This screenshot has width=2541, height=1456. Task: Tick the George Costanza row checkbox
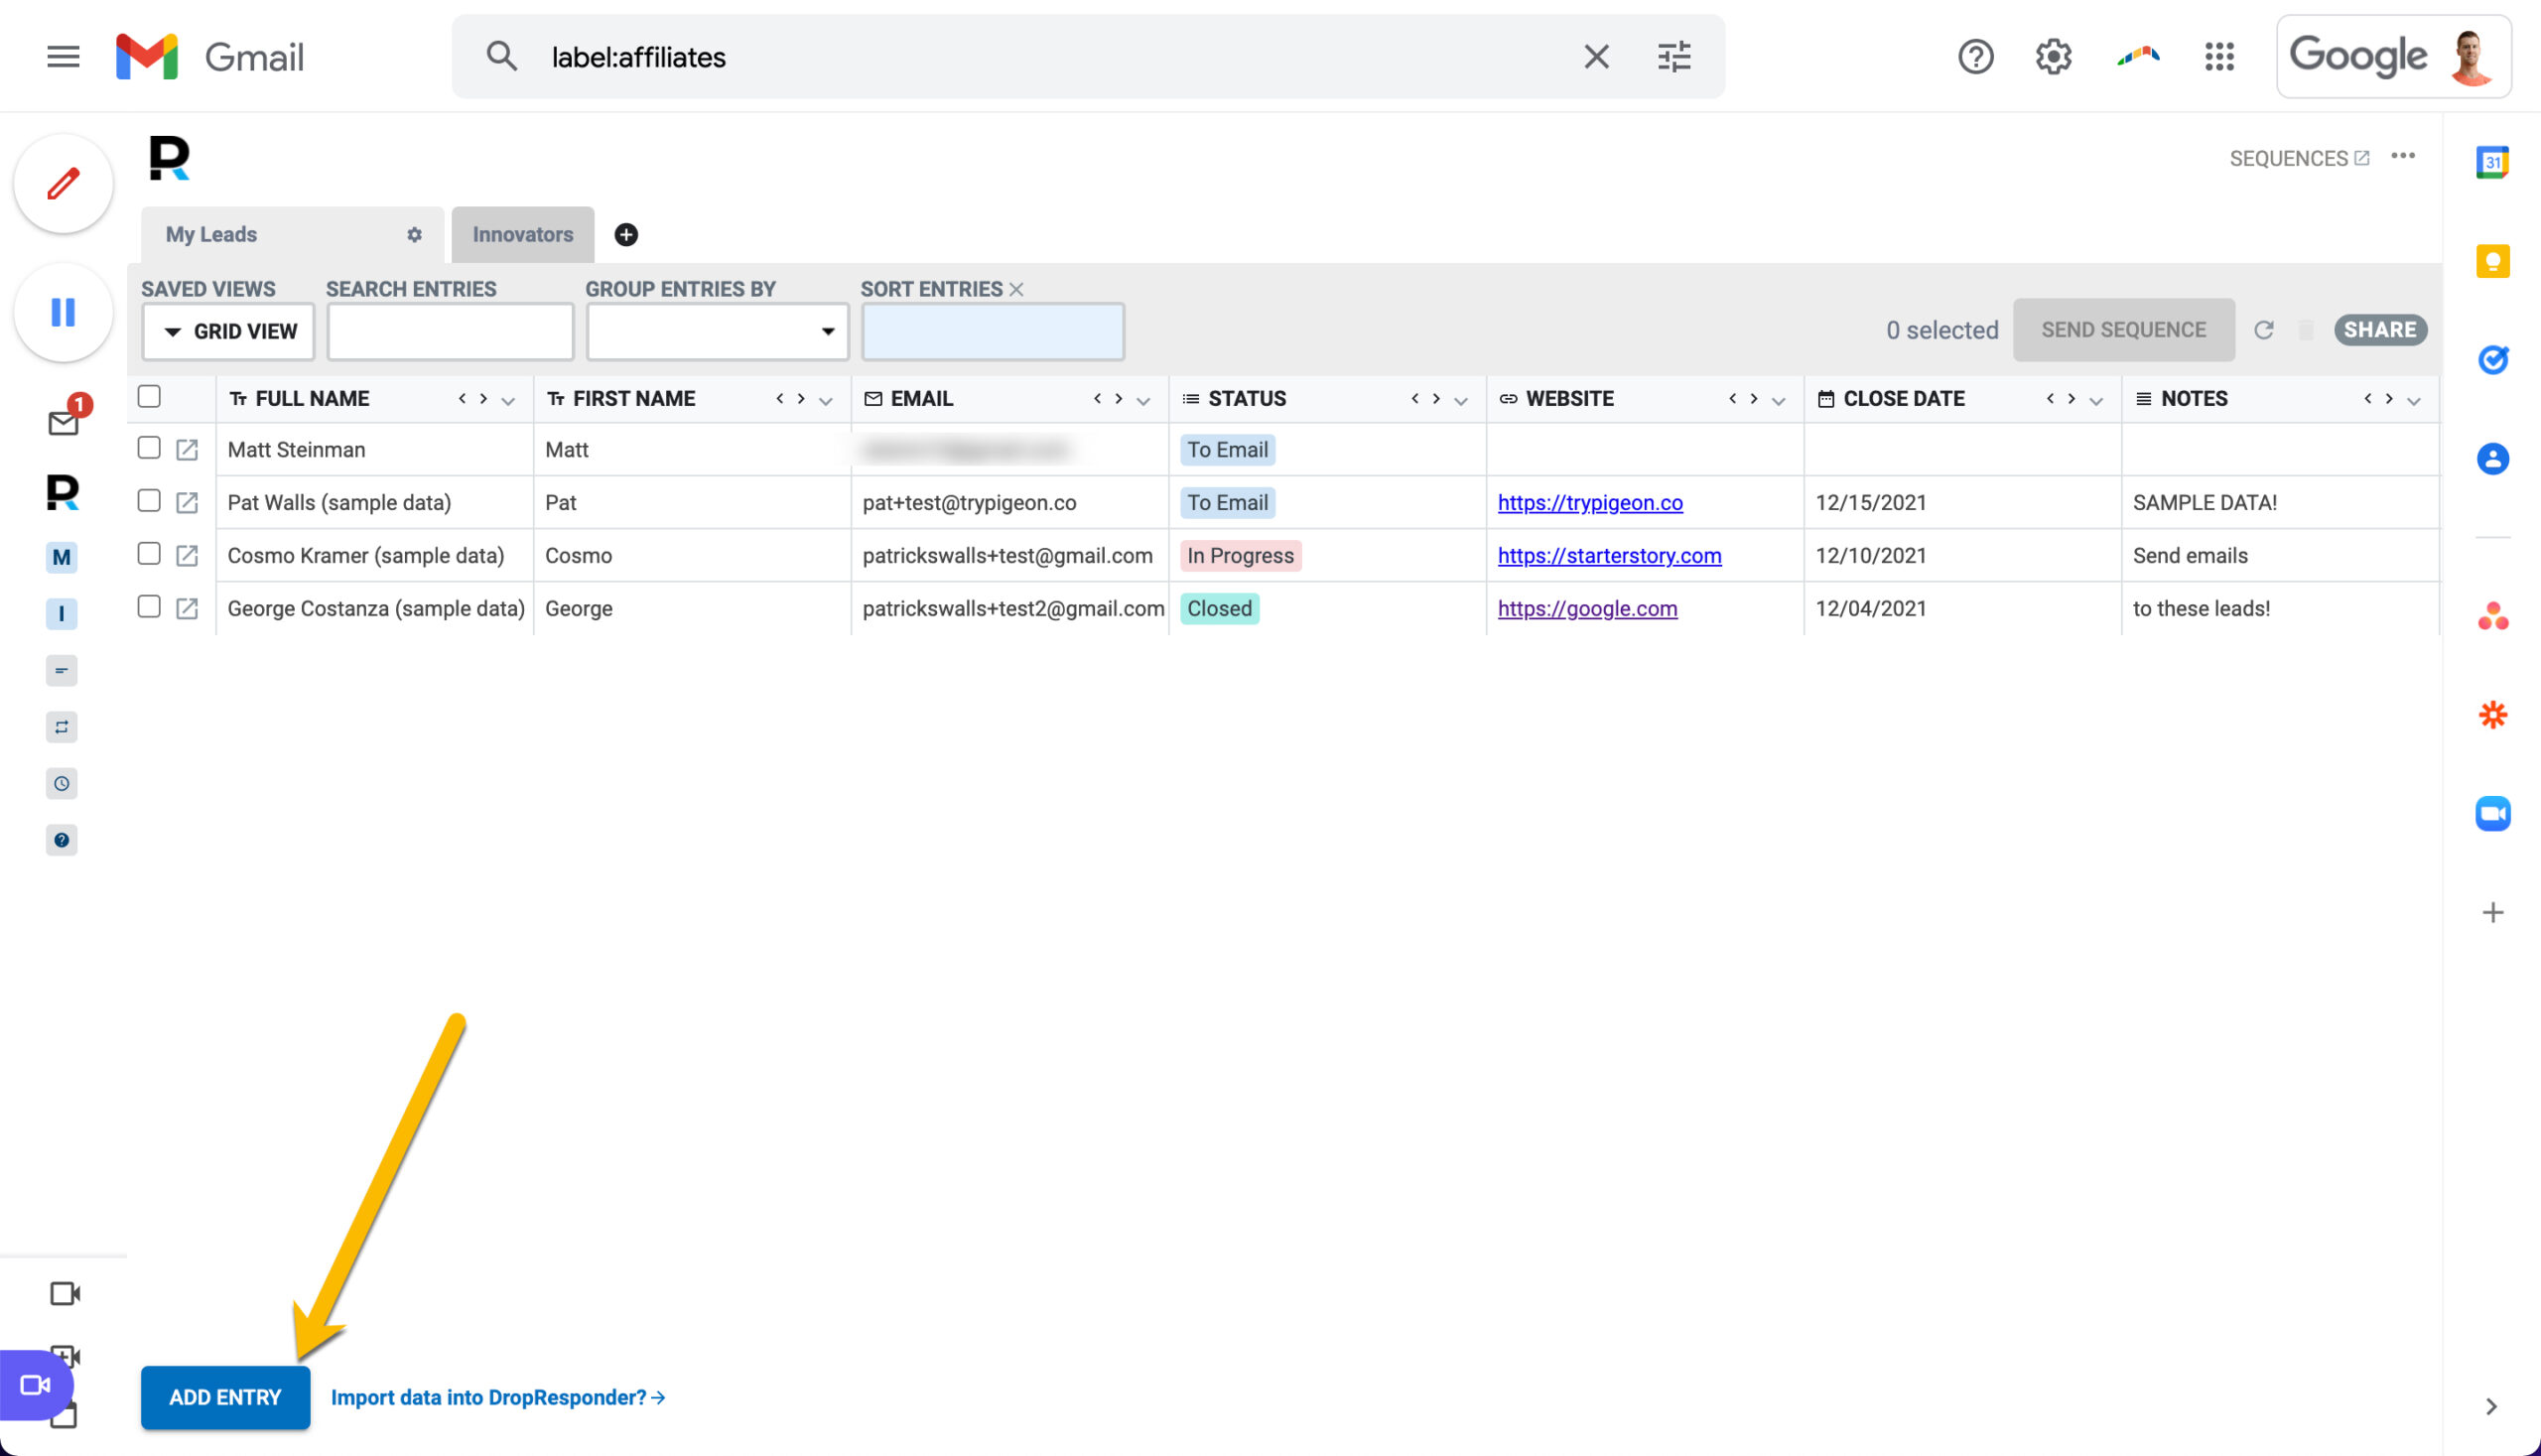(x=149, y=607)
